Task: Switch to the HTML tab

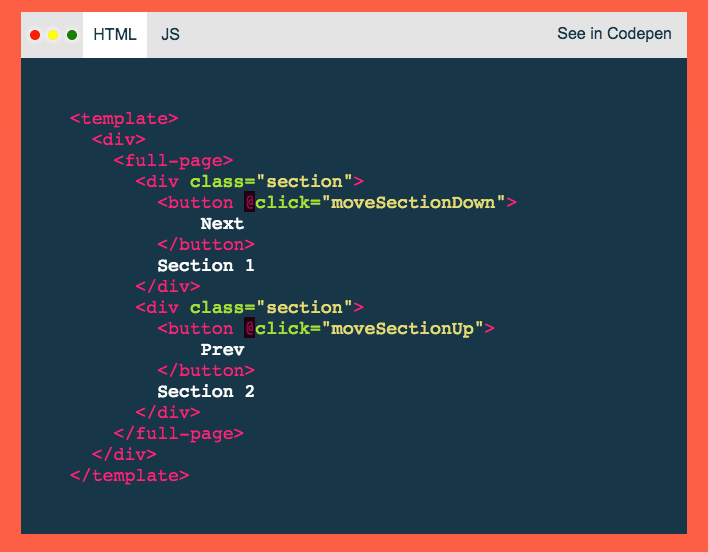Action: click(x=115, y=35)
